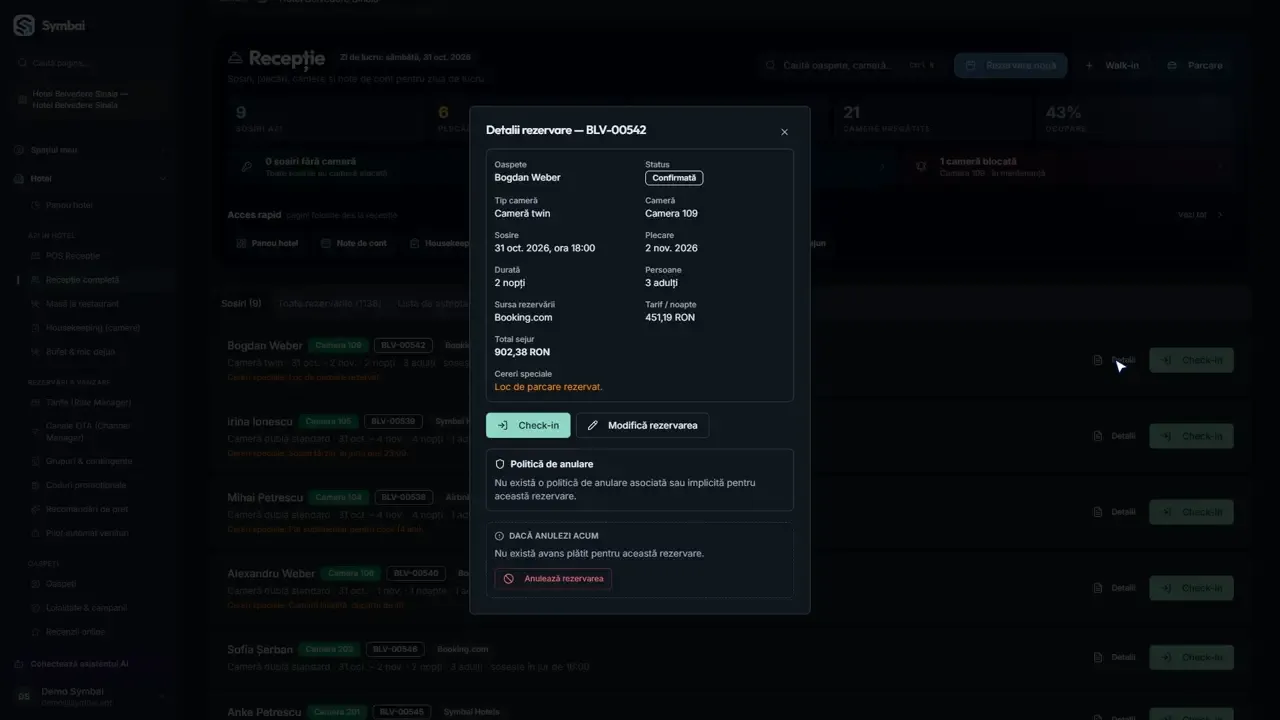1280x720 pixels.
Task: Open Modifică rezervarea editor
Action: point(643,425)
